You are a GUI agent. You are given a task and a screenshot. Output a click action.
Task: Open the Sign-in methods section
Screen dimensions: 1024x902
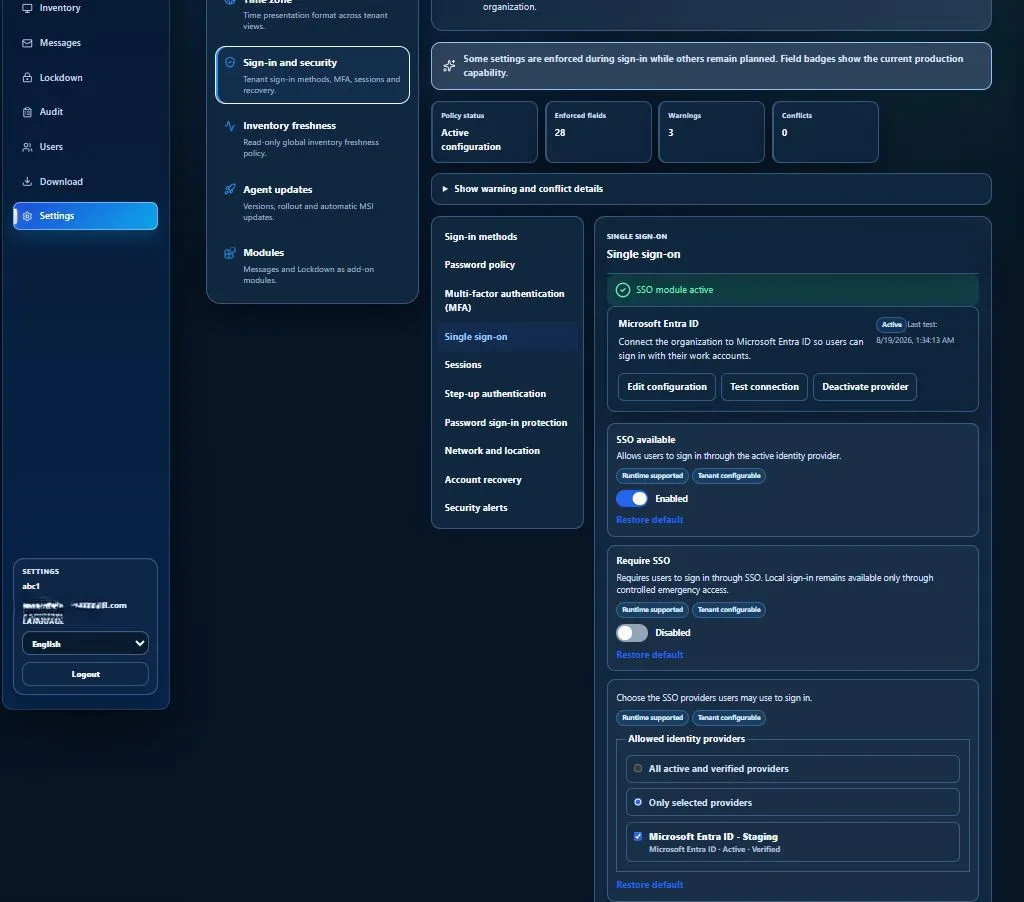(507, 236)
